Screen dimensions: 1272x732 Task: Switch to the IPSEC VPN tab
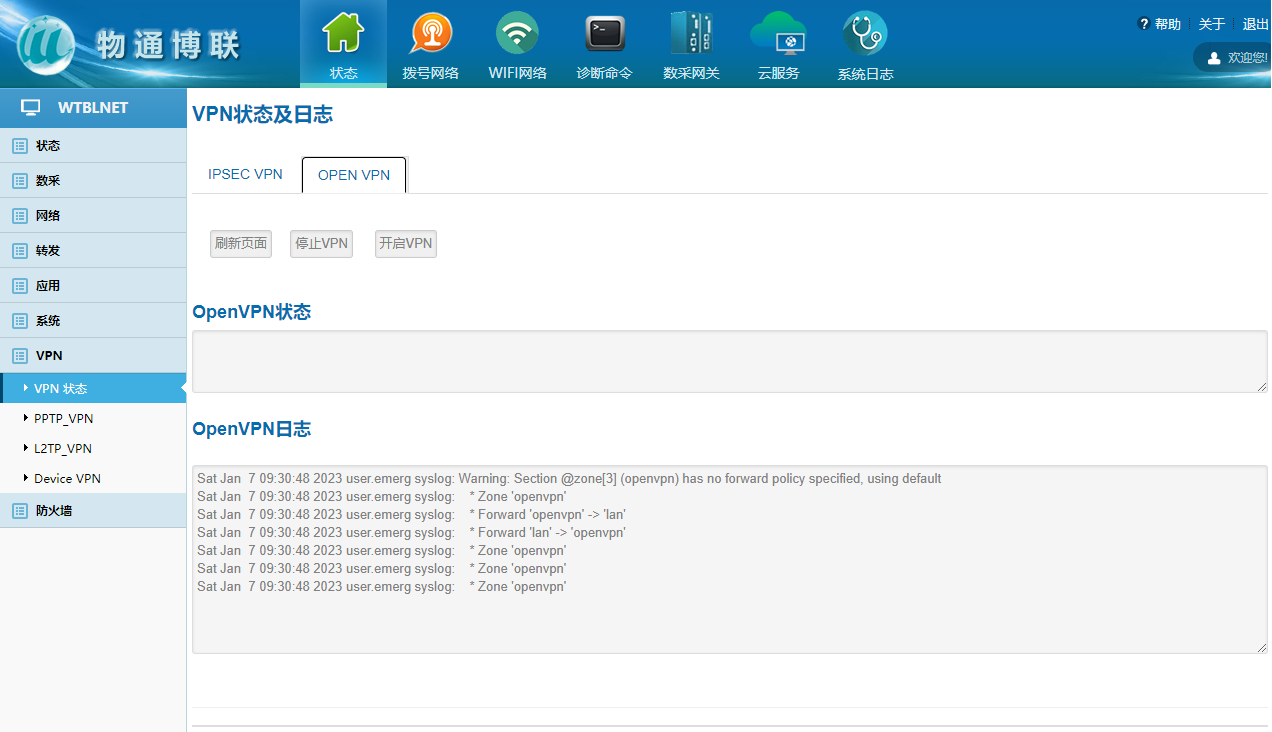pyautogui.click(x=245, y=175)
